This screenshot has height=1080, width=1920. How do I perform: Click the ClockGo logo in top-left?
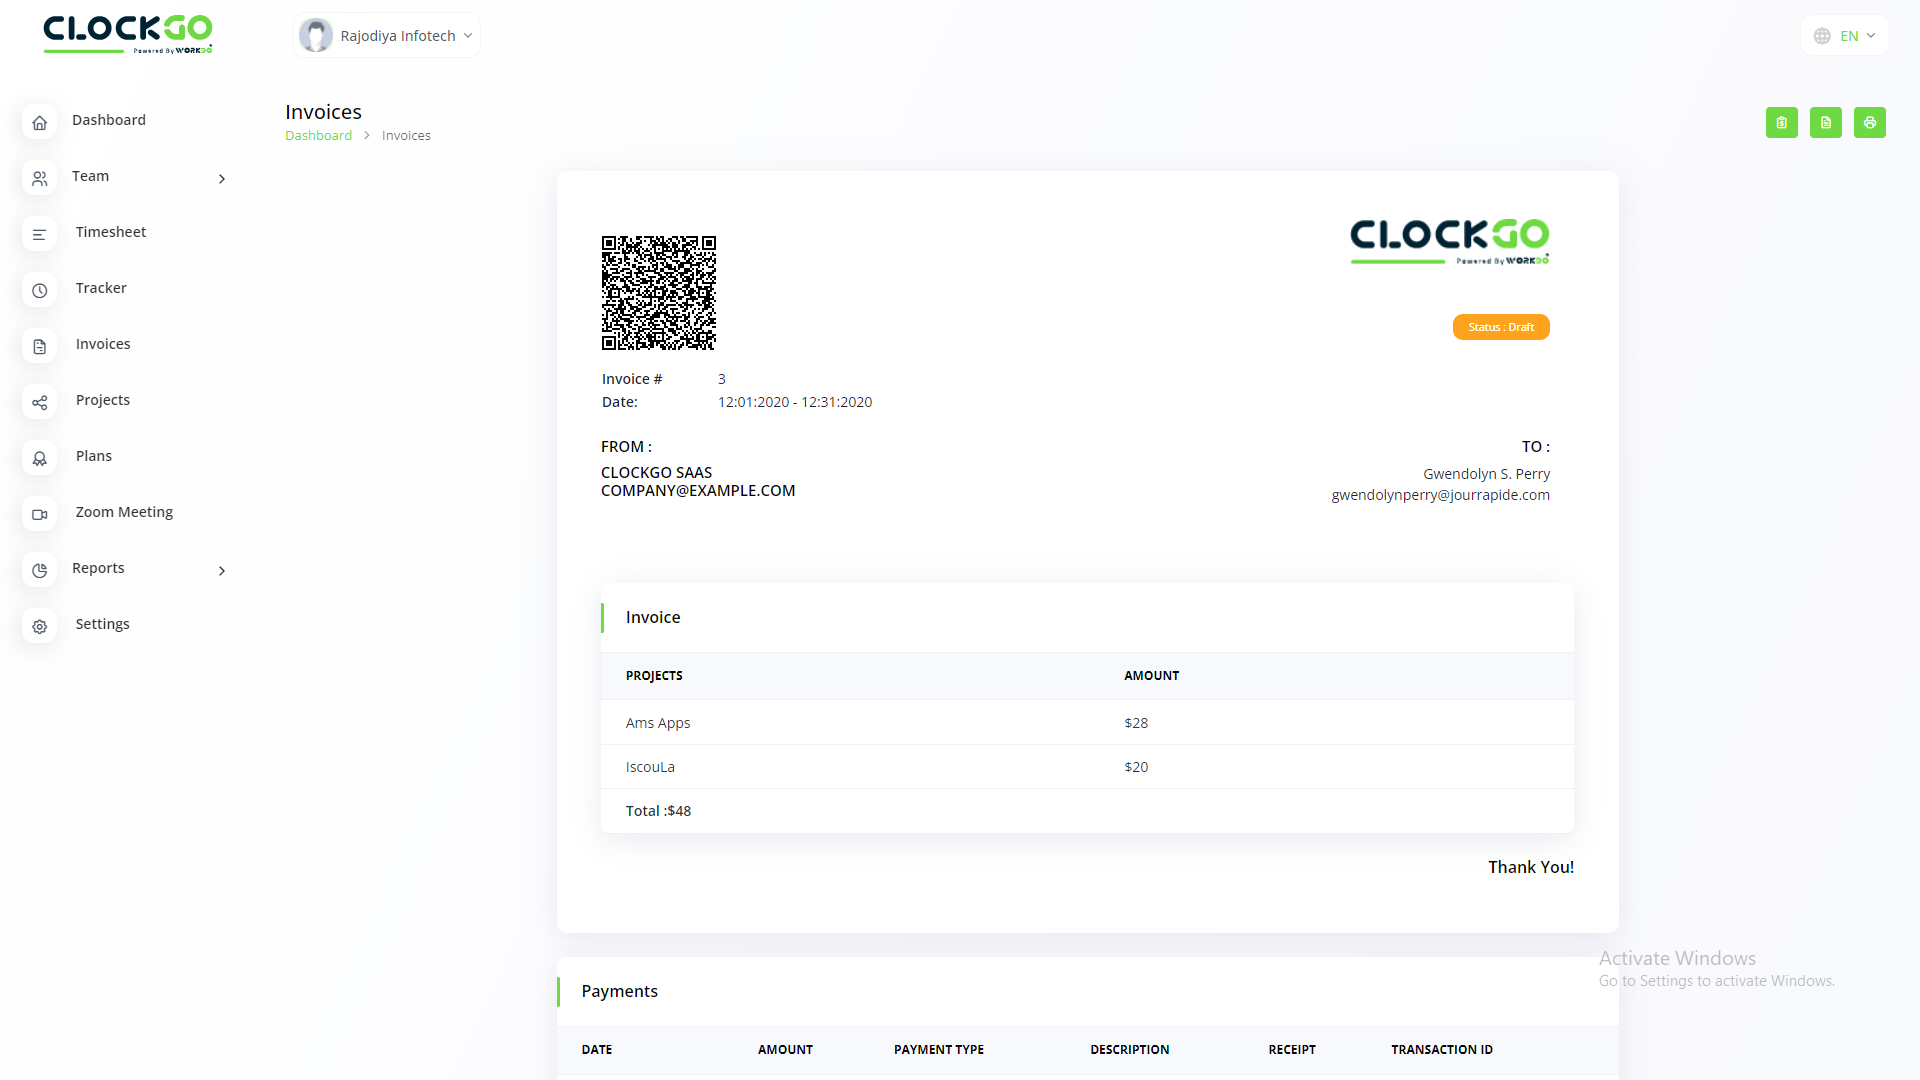click(127, 34)
